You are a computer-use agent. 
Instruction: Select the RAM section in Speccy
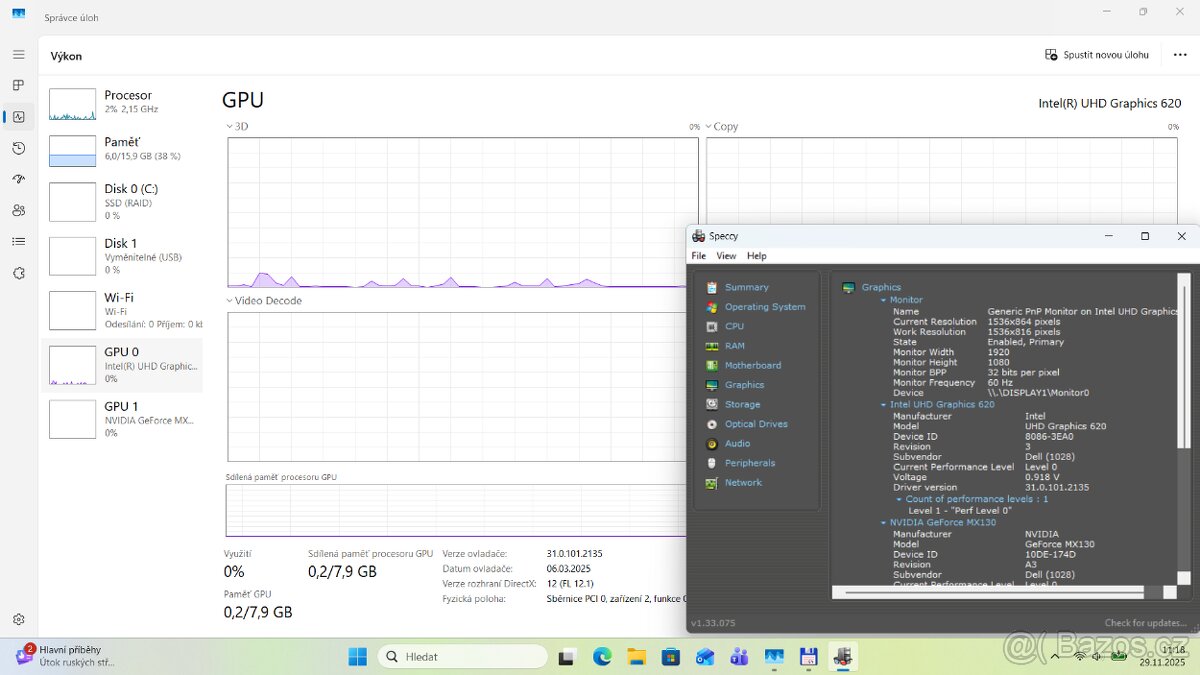[734, 345]
